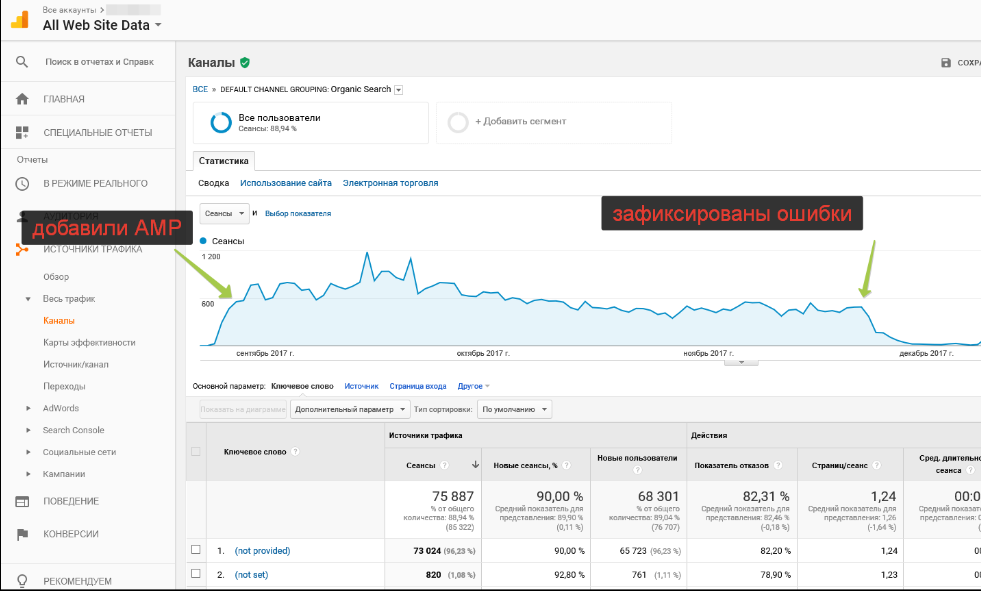Open the Organic Search channel dropdown
This screenshot has height=591, width=981.
click(x=399, y=90)
